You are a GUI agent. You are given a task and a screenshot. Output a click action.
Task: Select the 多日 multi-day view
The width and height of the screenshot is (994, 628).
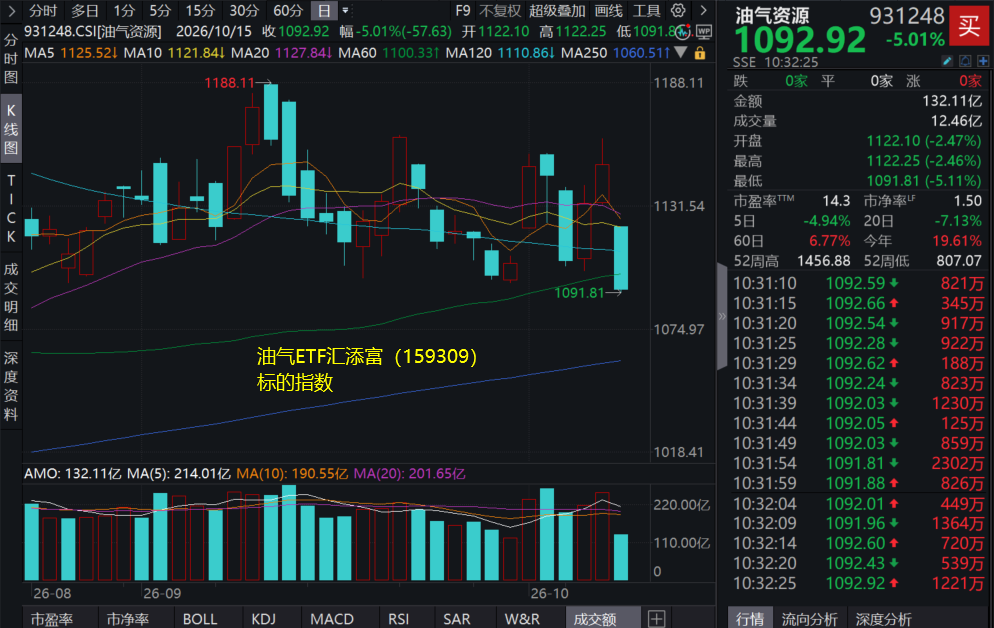click(x=85, y=11)
